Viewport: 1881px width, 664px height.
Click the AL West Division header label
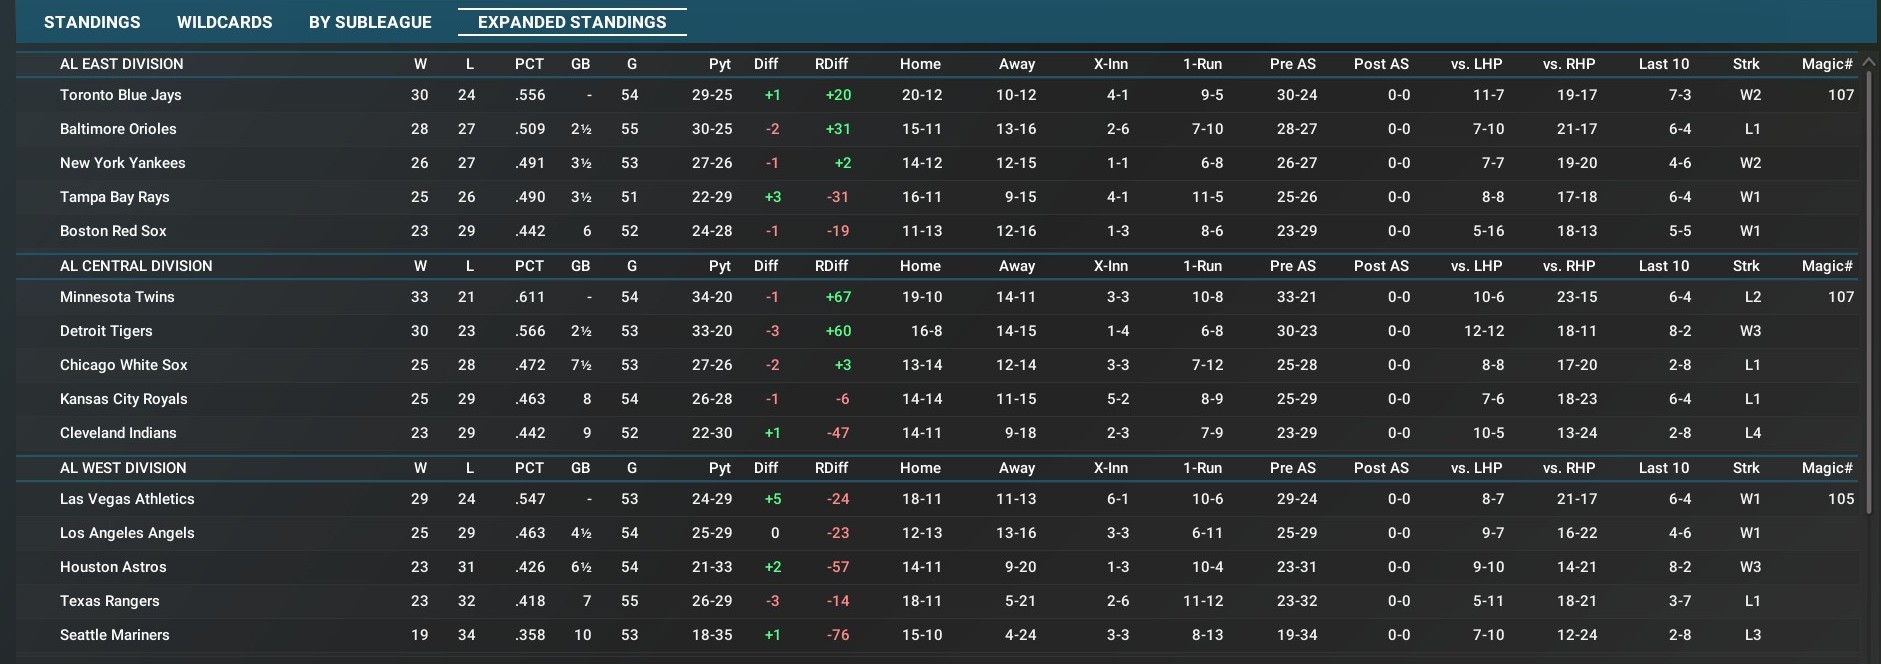coord(123,468)
